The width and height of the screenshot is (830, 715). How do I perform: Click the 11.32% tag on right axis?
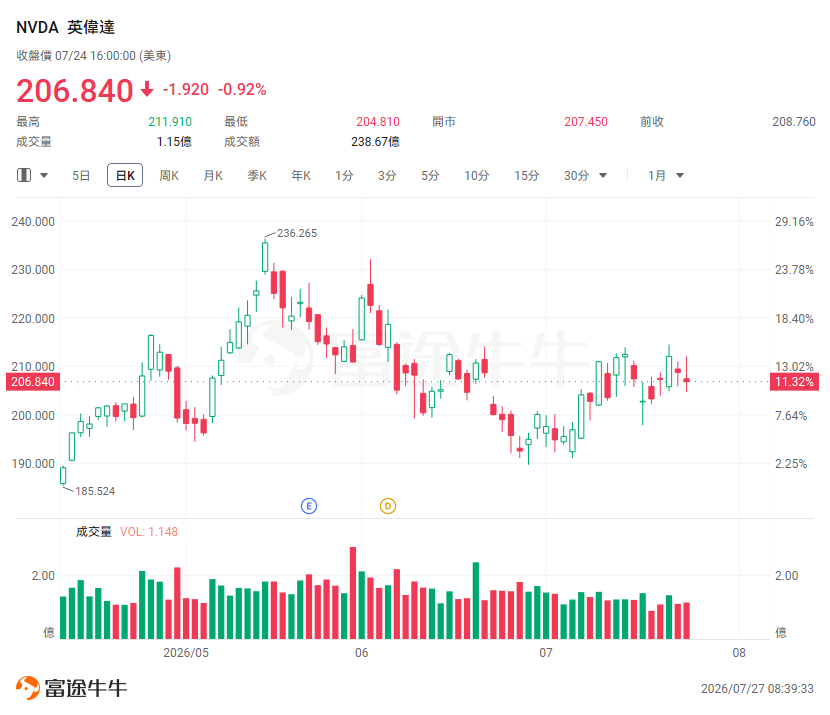click(x=794, y=382)
